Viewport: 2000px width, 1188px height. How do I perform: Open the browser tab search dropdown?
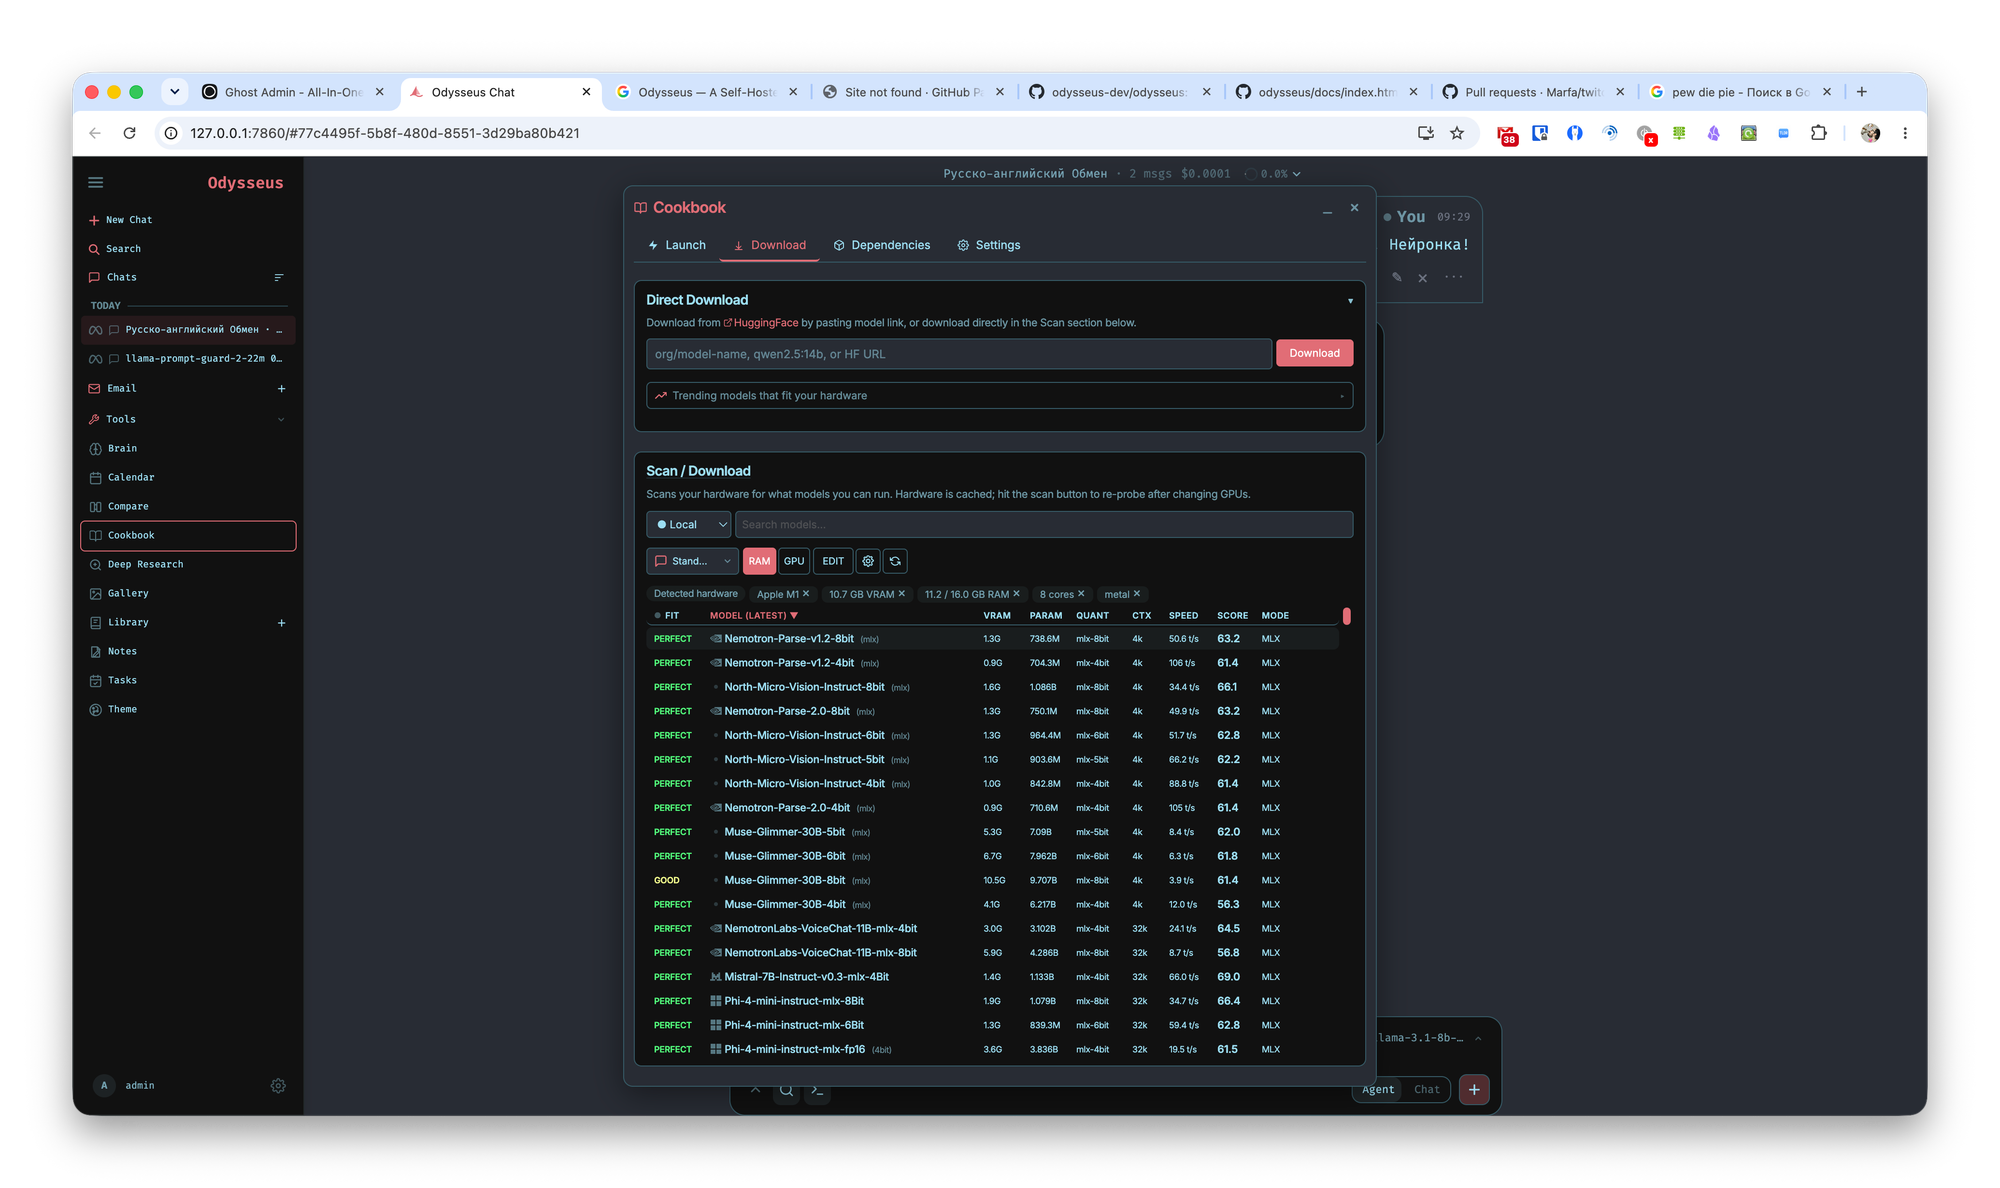point(175,92)
